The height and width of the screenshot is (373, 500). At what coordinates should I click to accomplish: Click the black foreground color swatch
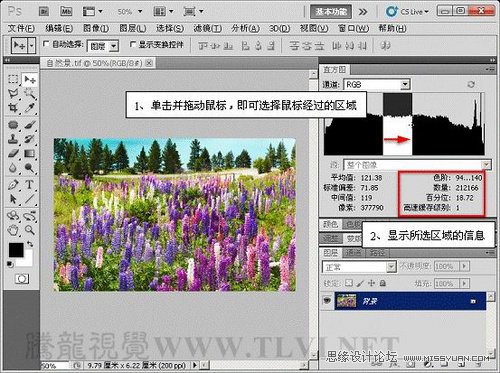click(16, 250)
